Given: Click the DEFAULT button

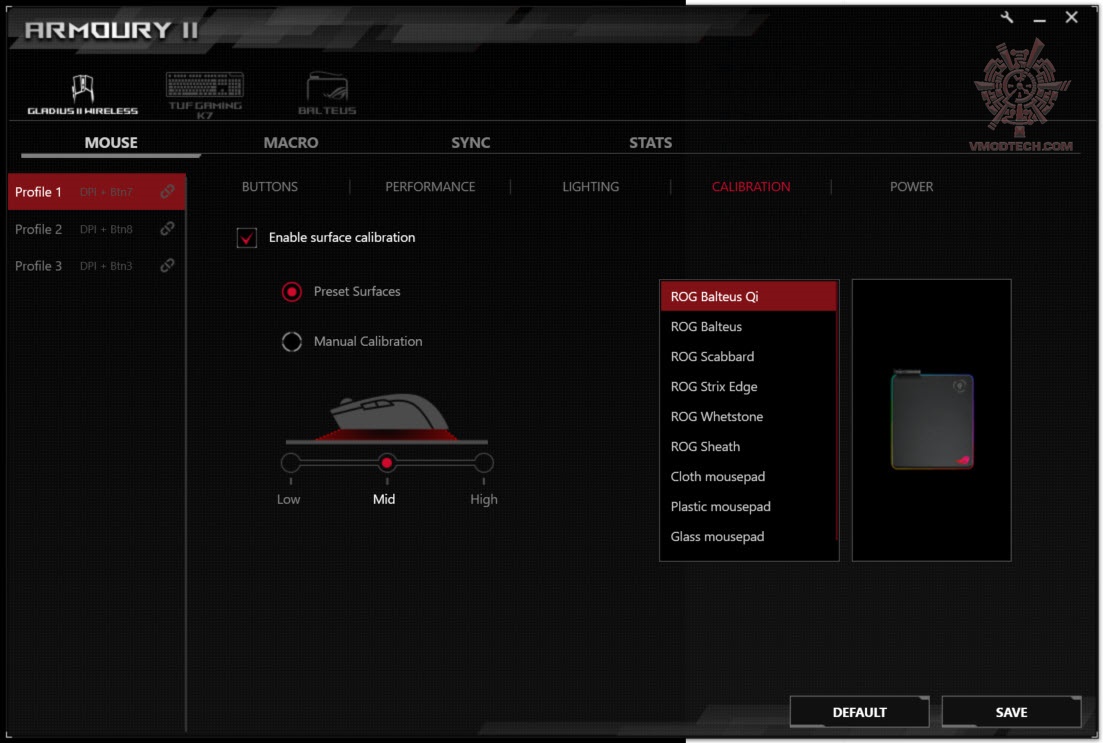Looking at the screenshot, I should coord(860,712).
